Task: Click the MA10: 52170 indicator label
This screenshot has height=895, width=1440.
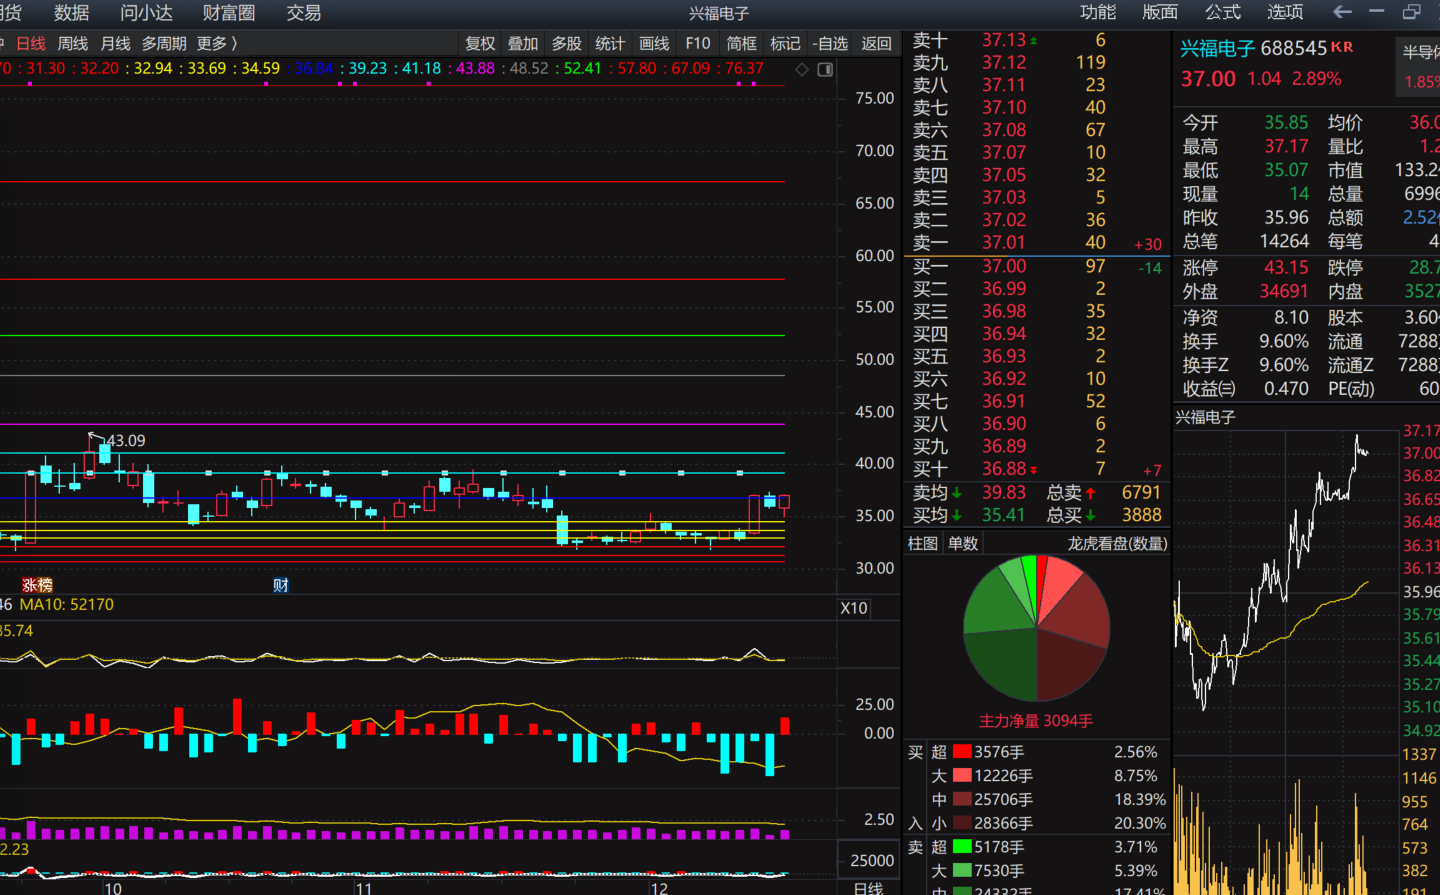Action: [x=67, y=605]
